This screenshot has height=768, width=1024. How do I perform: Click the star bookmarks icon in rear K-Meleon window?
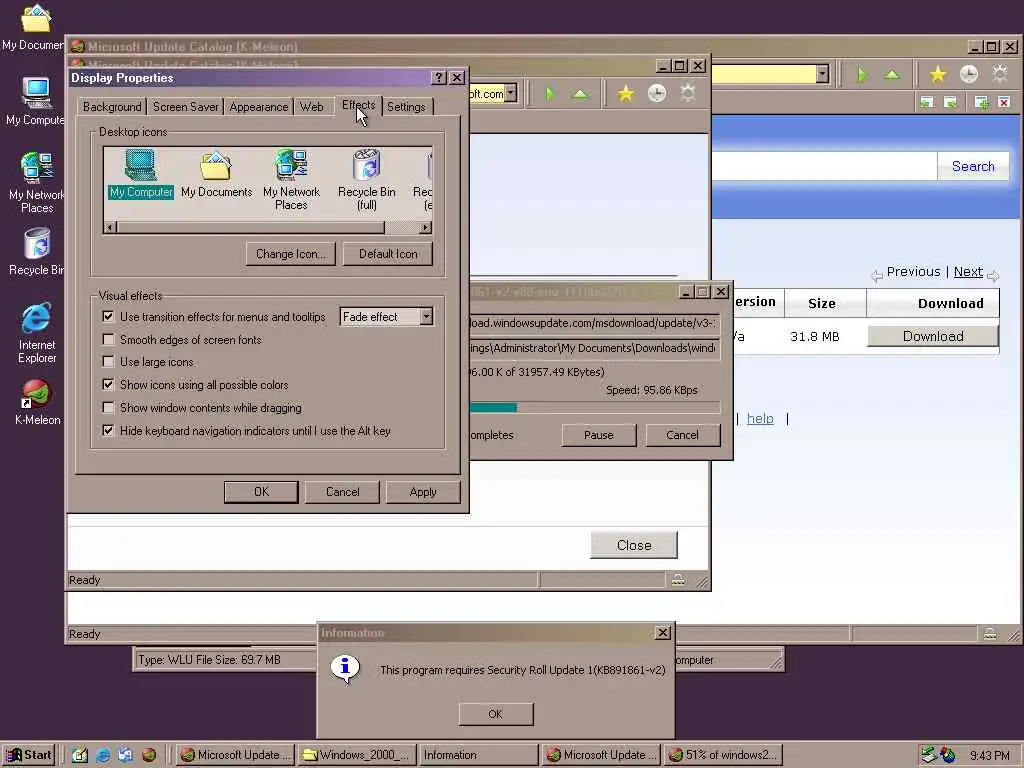[938, 74]
